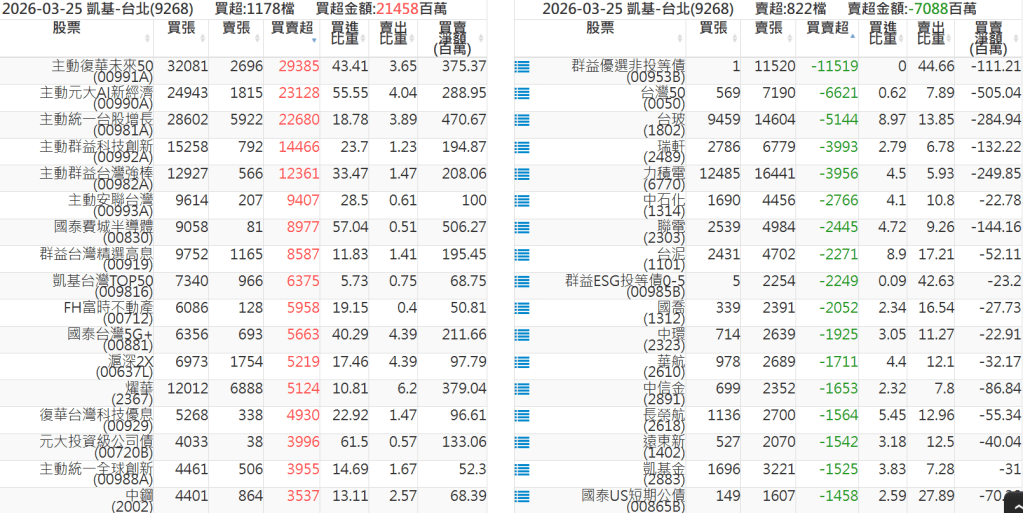Click the list icon next to 長榮航 (2618)
This screenshot has width=1023, height=513.
(x=521, y=418)
